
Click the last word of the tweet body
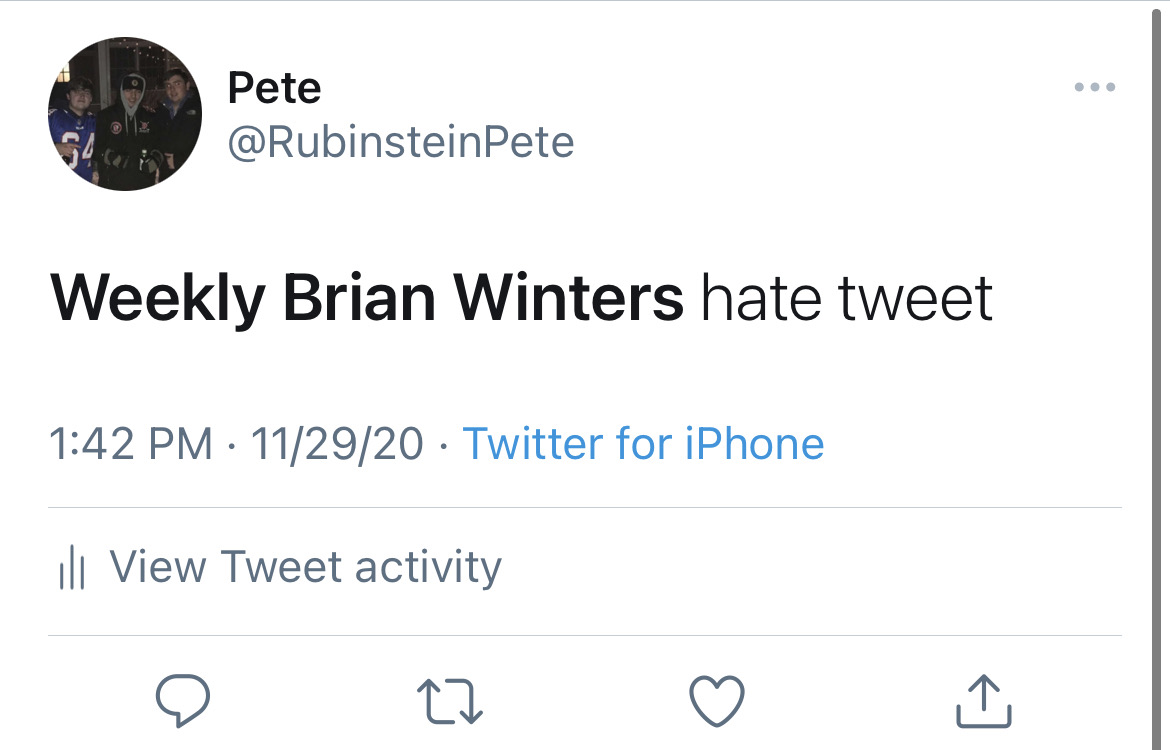(x=915, y=298)
